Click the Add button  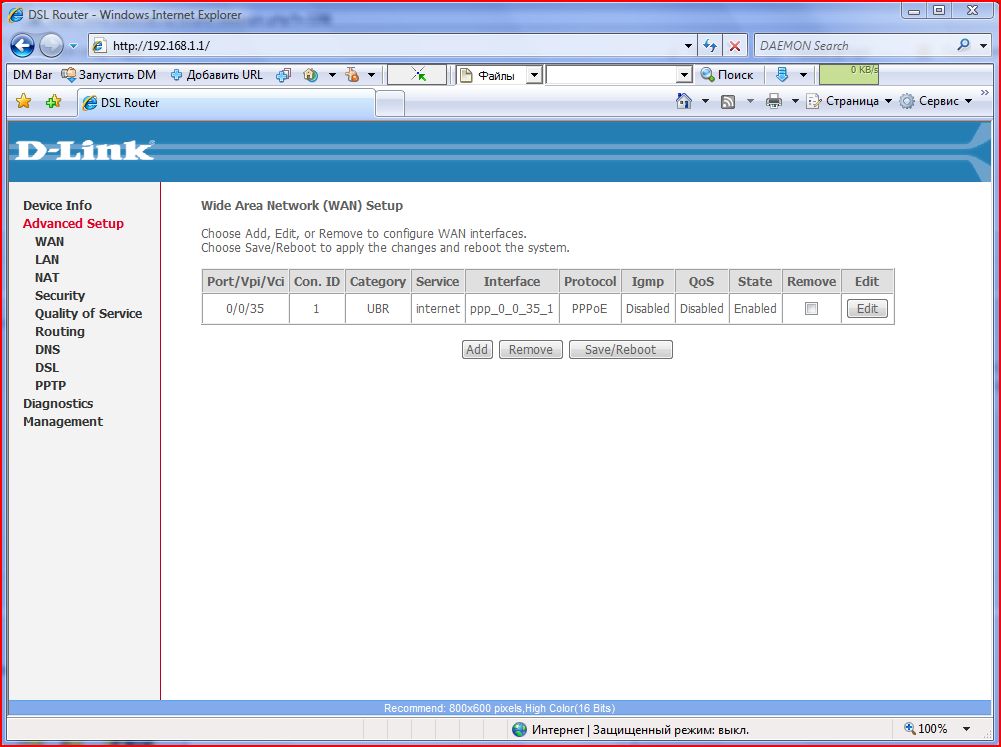(x=477, y=349)
